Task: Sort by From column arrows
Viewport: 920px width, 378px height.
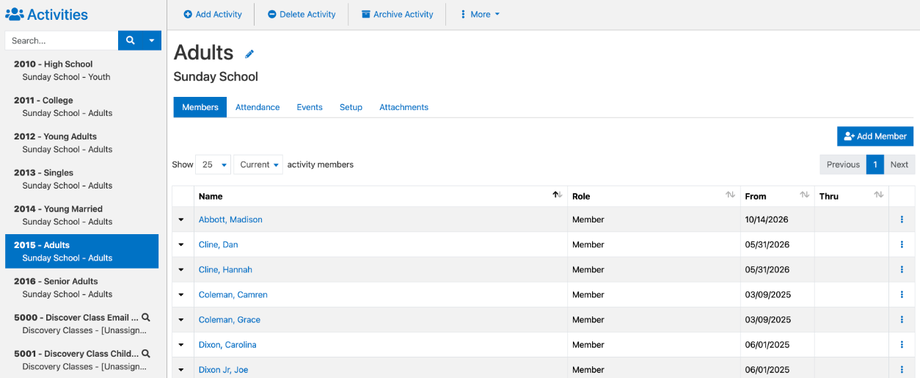Action: point(804,195)
